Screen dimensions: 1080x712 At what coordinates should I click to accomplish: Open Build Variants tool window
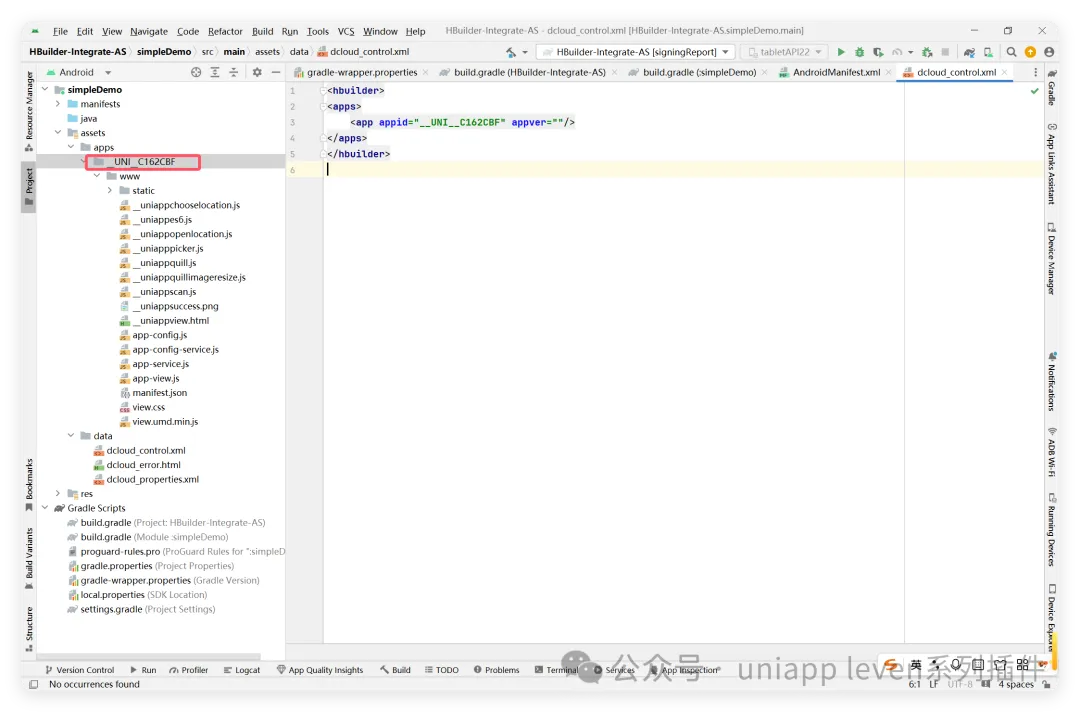tap(29, 558)
